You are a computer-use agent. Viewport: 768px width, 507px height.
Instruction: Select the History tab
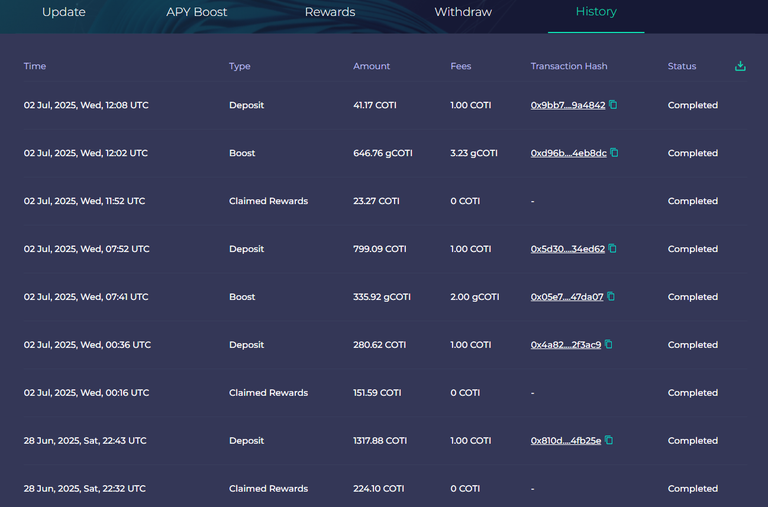click(x=596, y=12)
